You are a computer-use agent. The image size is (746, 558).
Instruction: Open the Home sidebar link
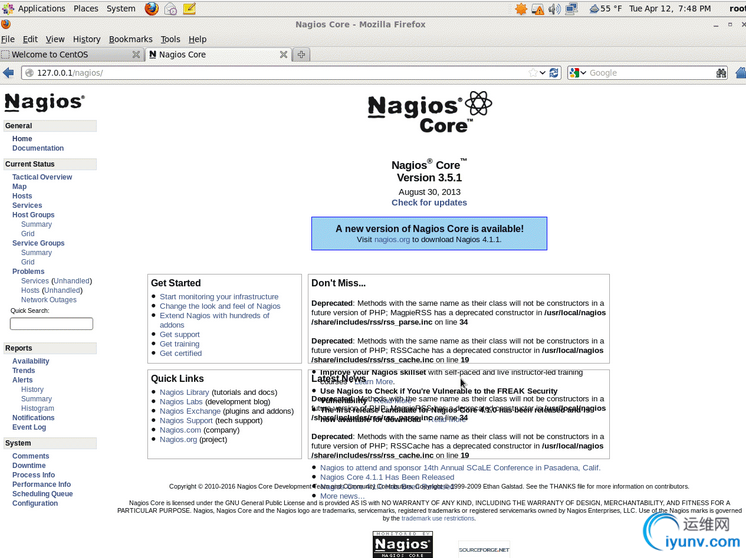click(x=22, y=138)
